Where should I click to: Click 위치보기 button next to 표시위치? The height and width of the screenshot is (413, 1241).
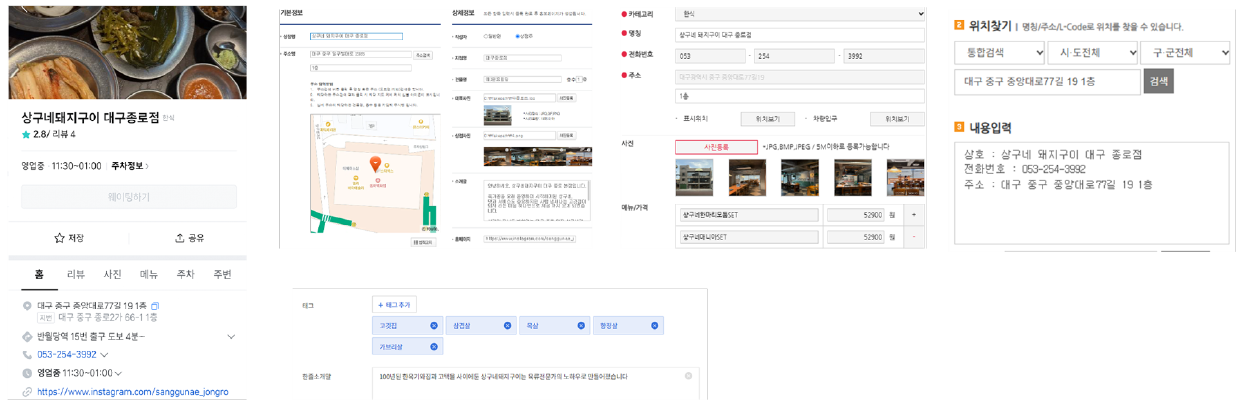[767, 118]
